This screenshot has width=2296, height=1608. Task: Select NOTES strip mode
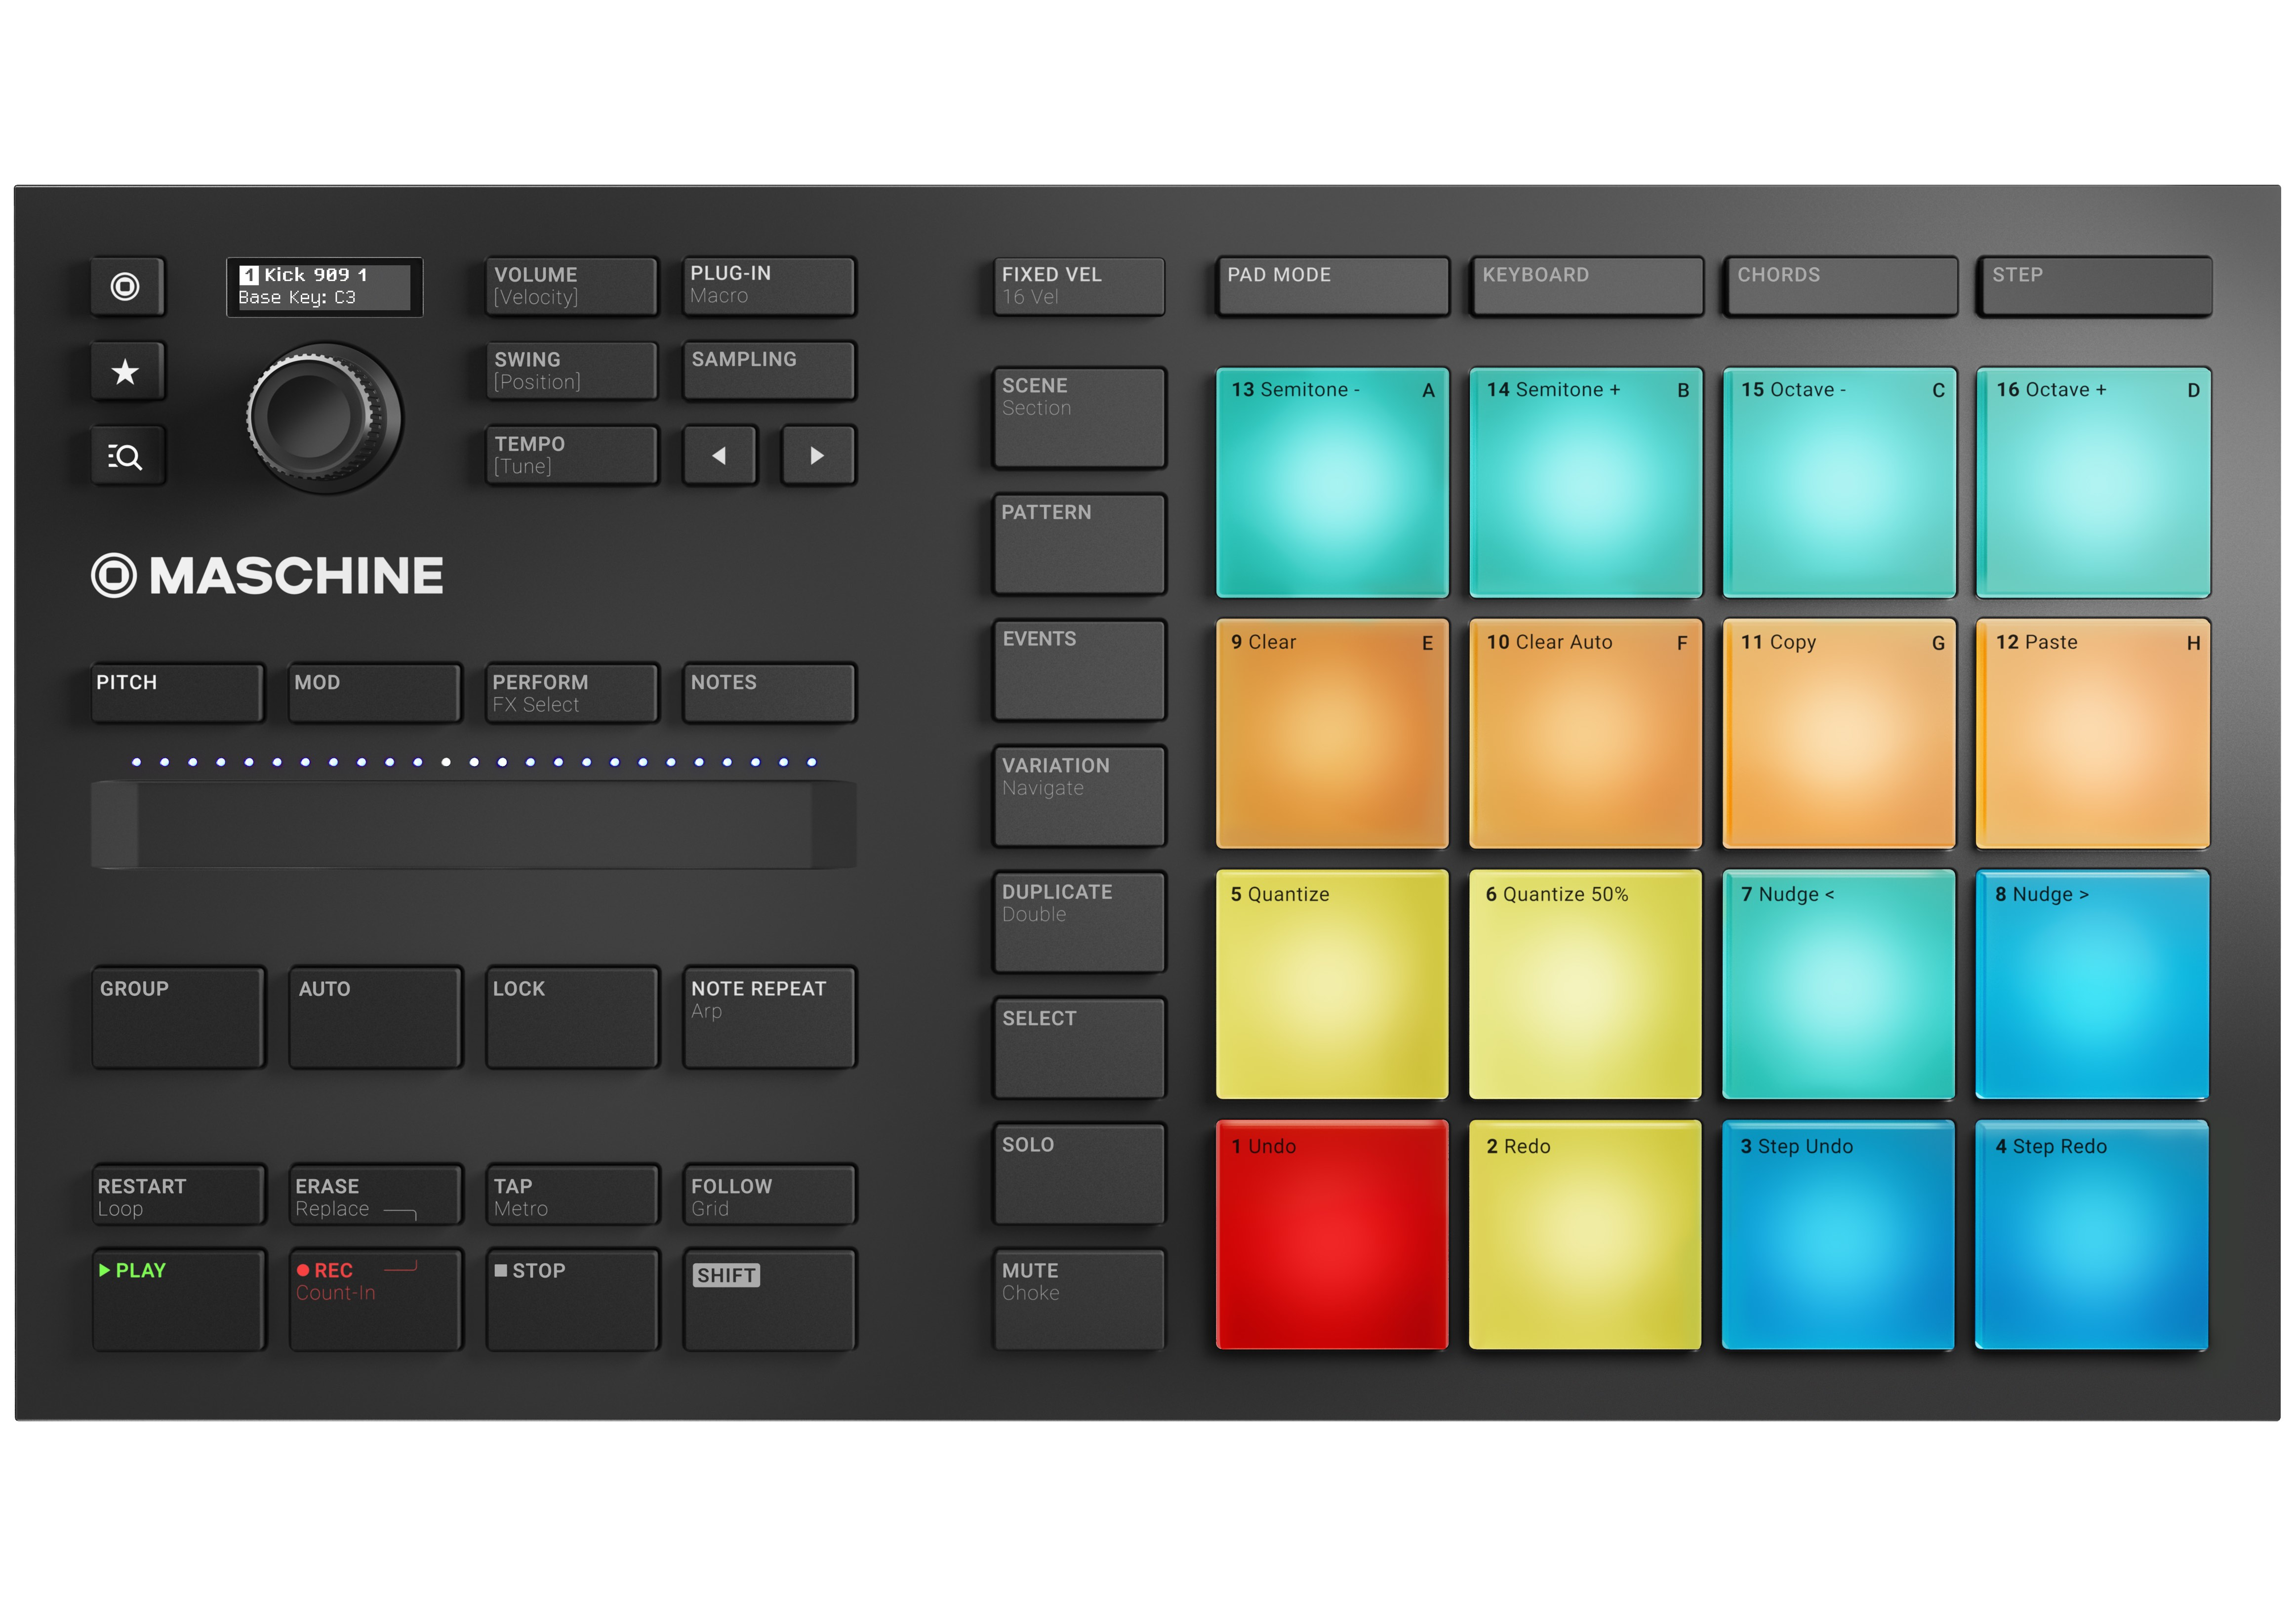coord(769,692)
